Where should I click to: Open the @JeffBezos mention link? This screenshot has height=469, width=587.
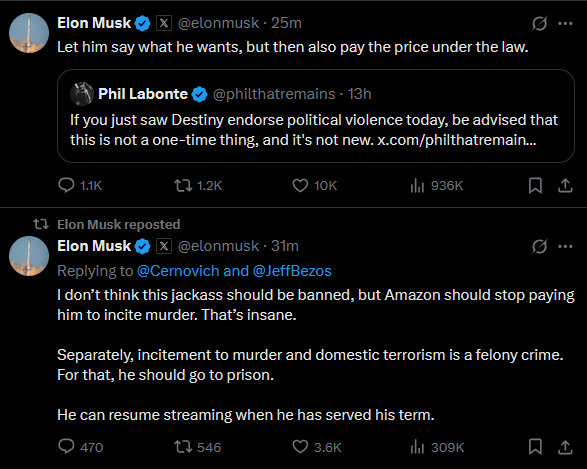click(x=292, y=271)
